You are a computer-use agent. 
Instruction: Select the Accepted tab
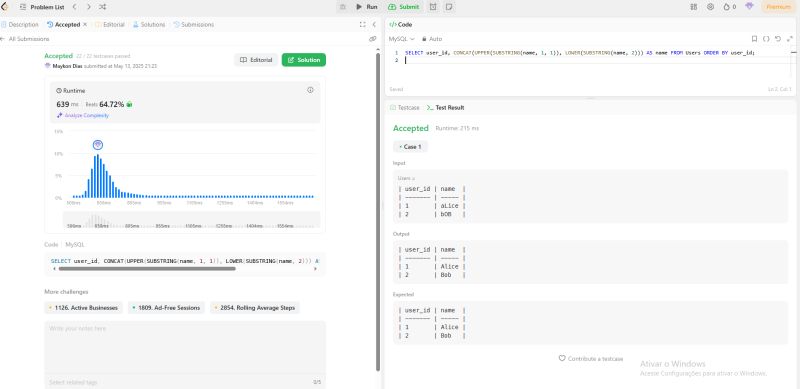tap(64, 25)
